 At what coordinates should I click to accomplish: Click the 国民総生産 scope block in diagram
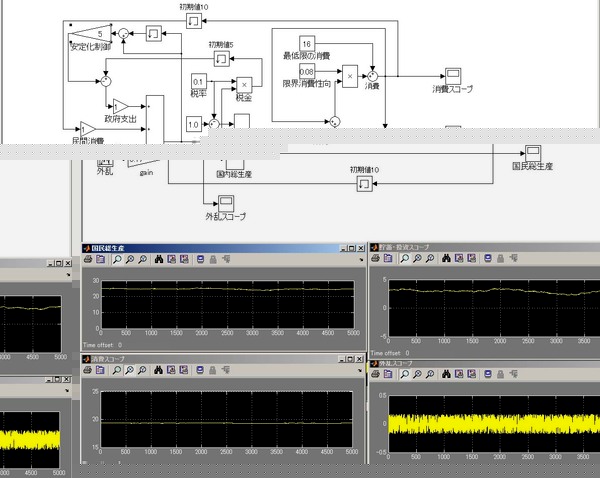532,150
